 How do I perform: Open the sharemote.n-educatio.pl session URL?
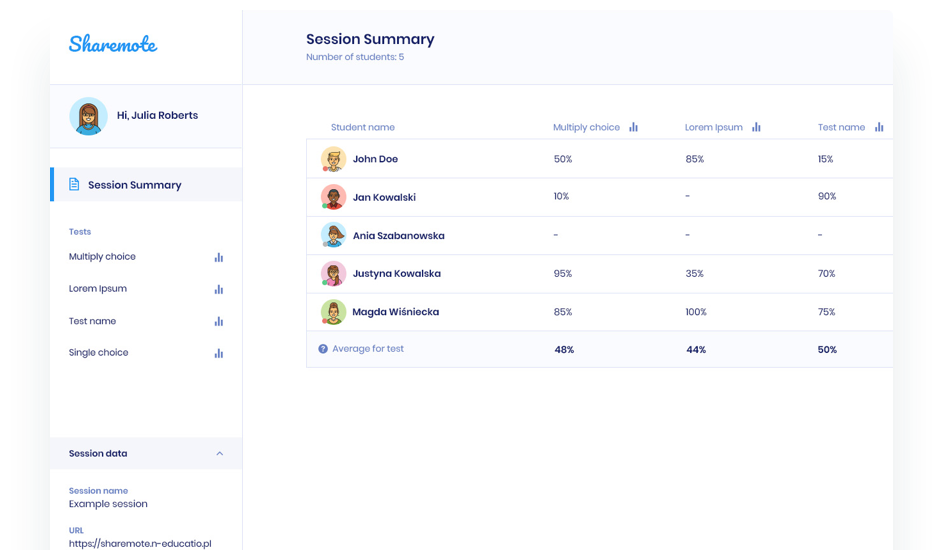(140, 544)
